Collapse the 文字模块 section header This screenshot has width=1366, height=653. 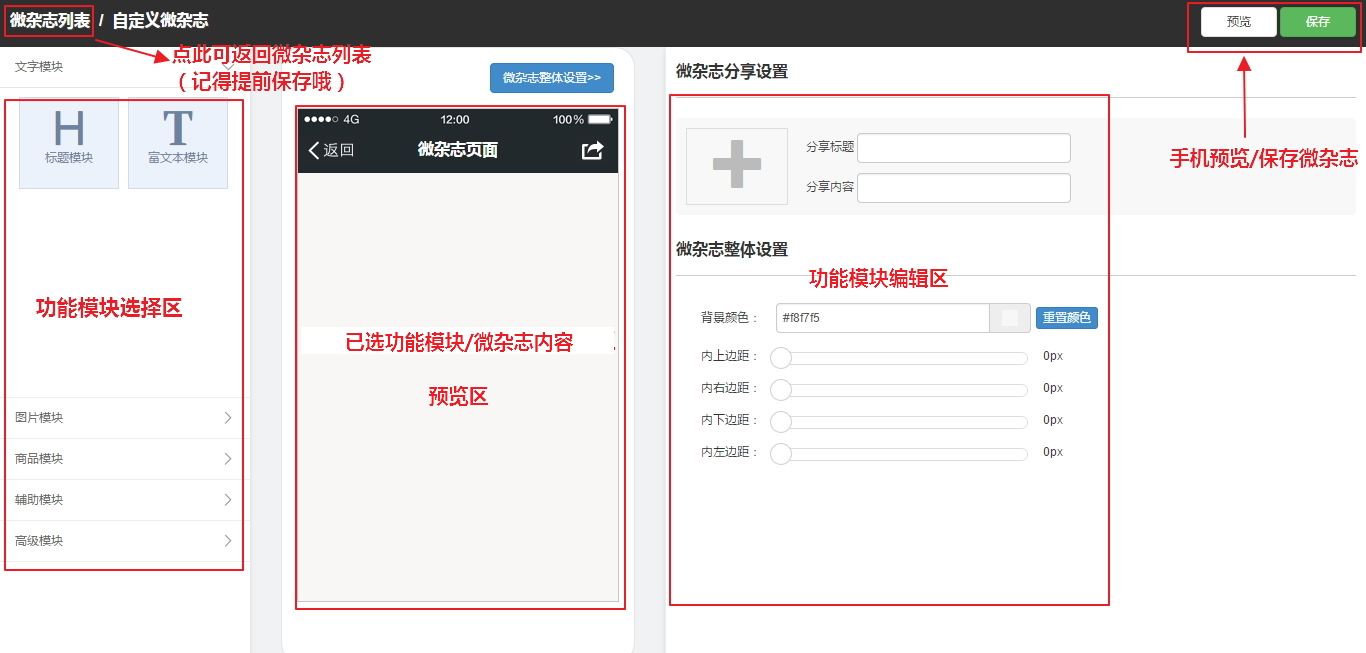[x=124, y=67]
